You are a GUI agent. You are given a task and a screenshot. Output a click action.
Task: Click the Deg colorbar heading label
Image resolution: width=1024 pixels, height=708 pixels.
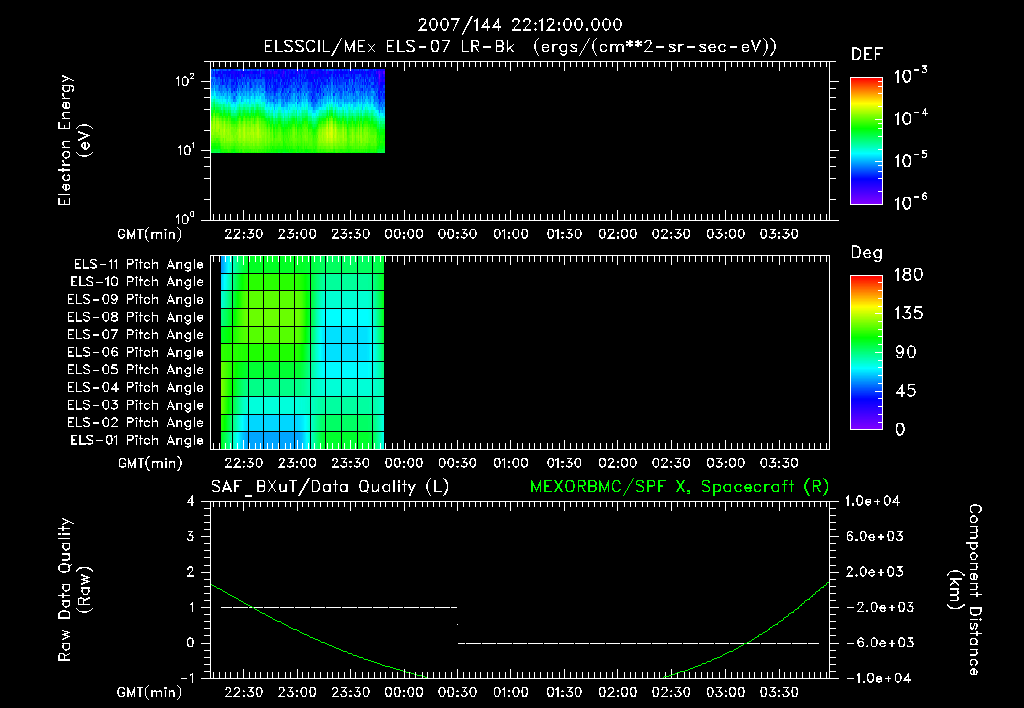pyautogui.click(x=867, y=253)
